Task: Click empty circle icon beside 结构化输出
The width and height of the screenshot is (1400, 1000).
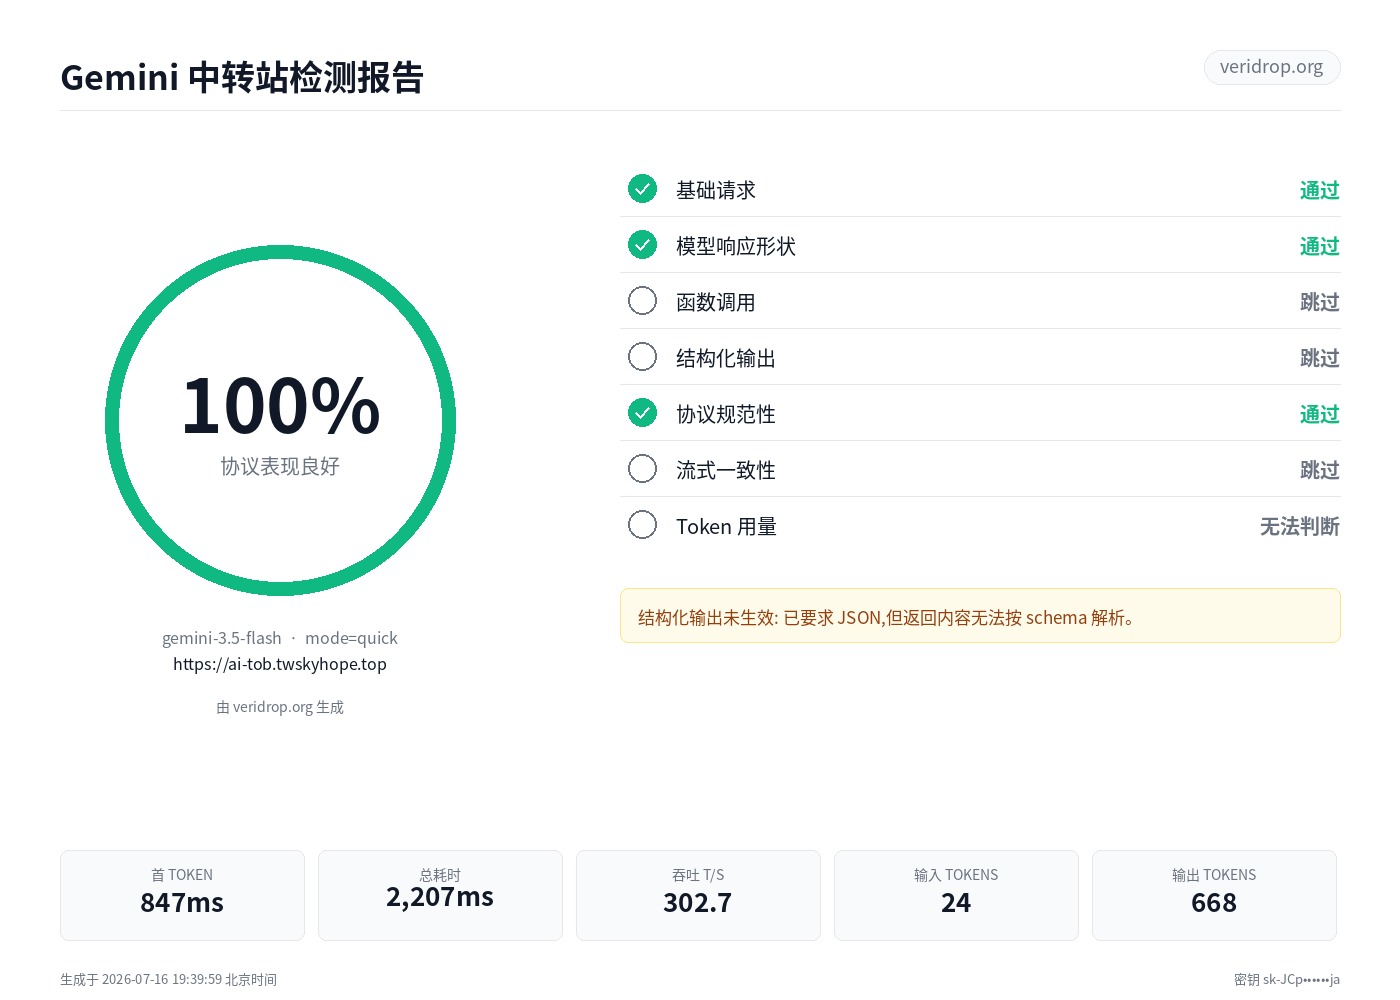Action: (x=642, y=357)
